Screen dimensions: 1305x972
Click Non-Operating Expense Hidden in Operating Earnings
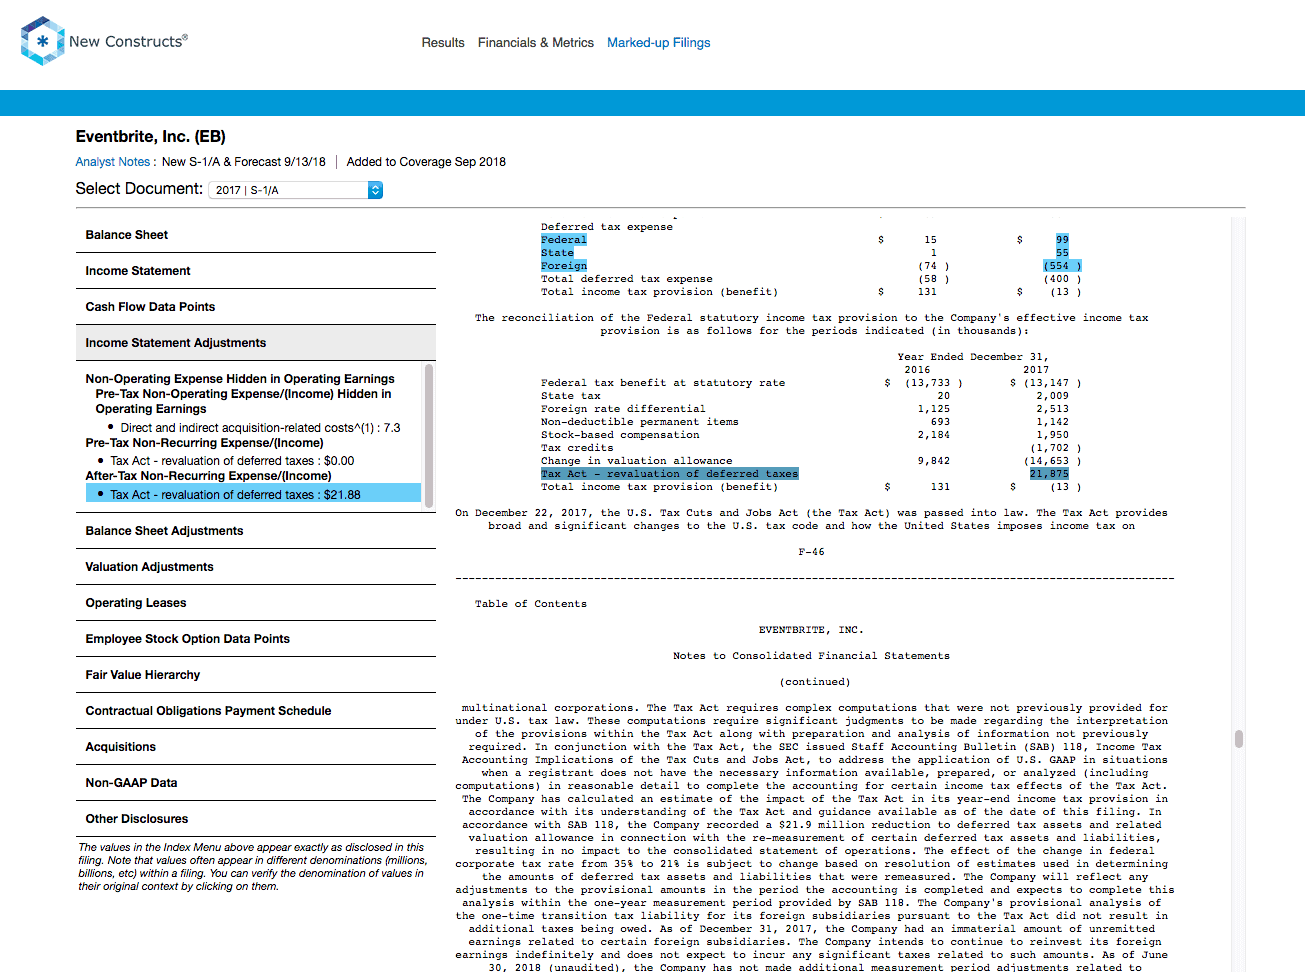tap(240, 379)
